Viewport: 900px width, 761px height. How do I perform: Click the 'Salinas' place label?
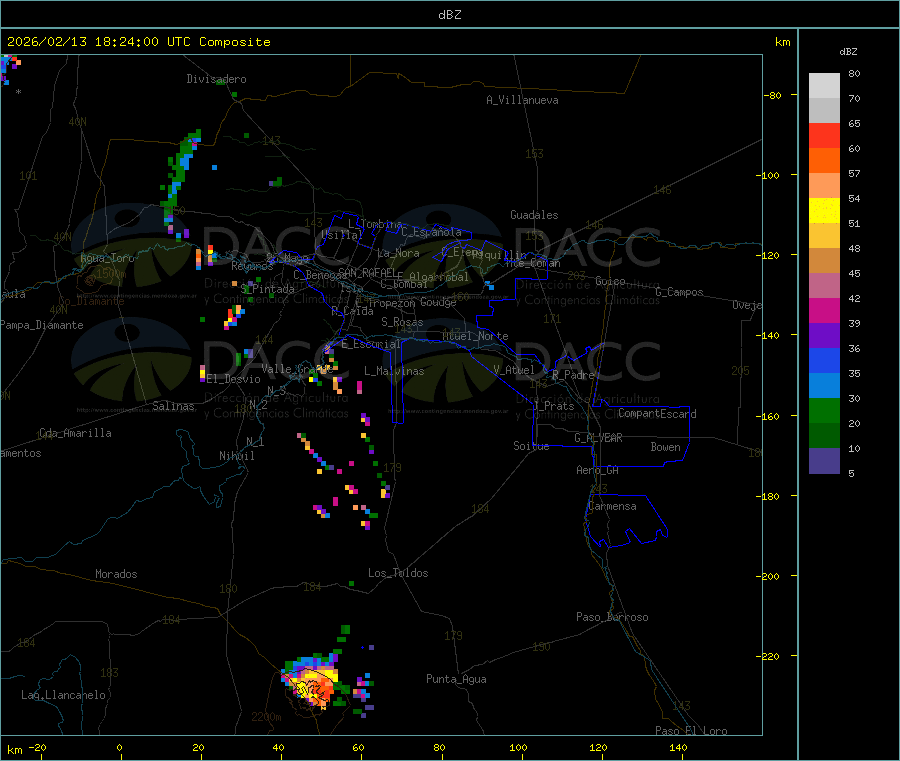coord(173,406)
